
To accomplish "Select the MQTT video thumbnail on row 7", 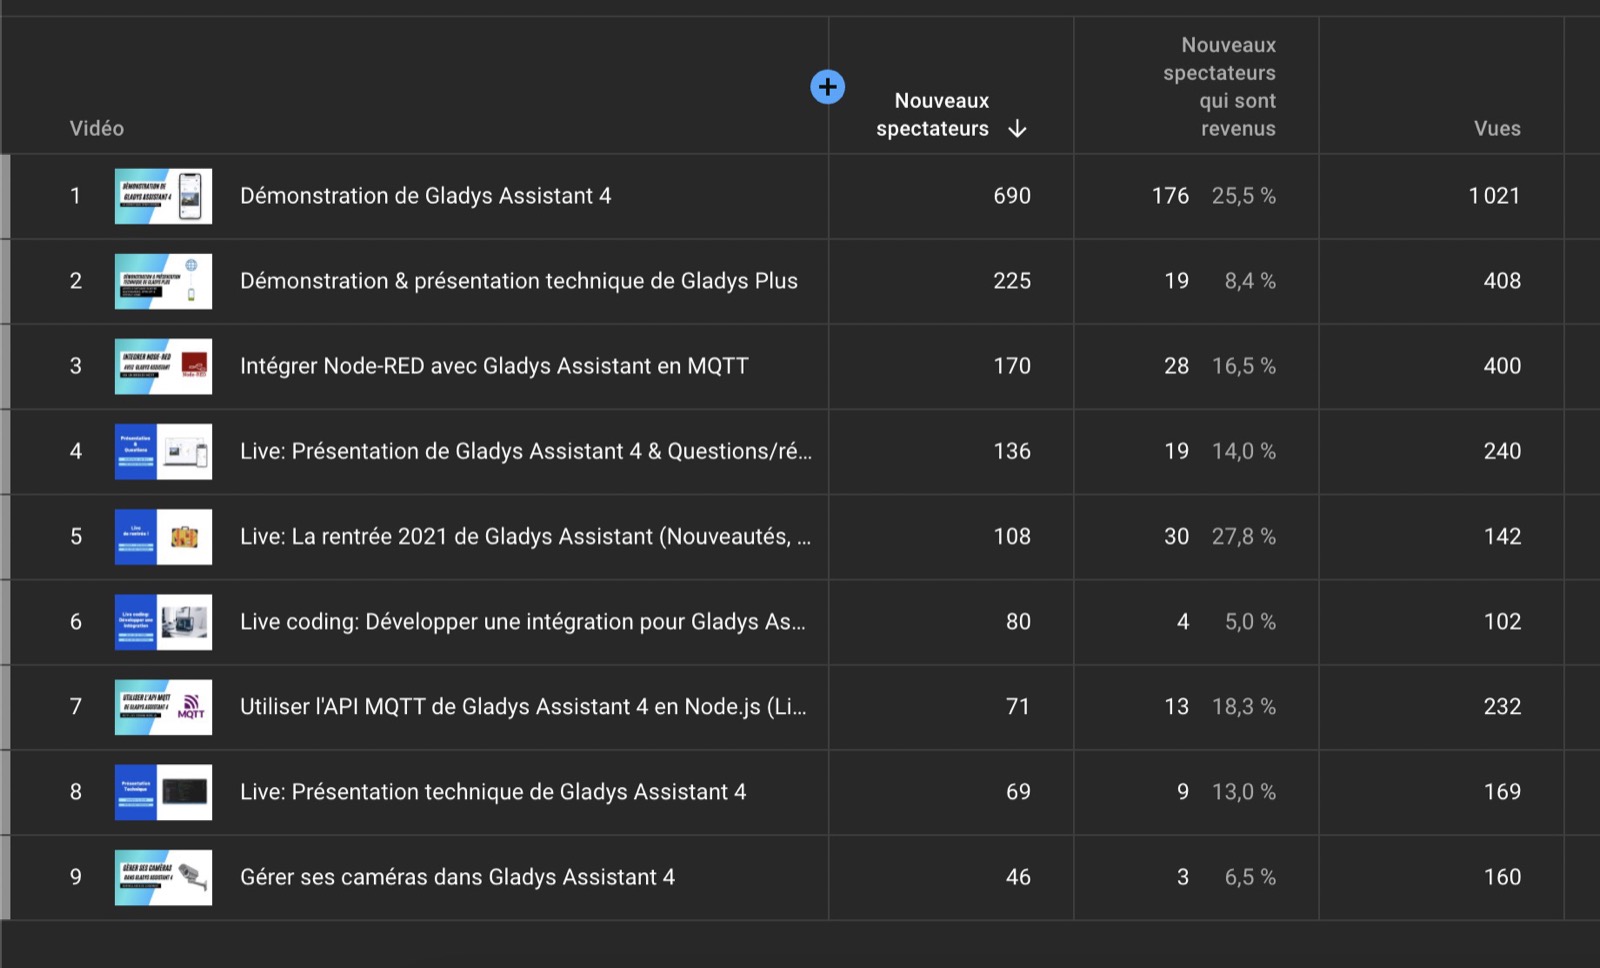I will point(163,706).
